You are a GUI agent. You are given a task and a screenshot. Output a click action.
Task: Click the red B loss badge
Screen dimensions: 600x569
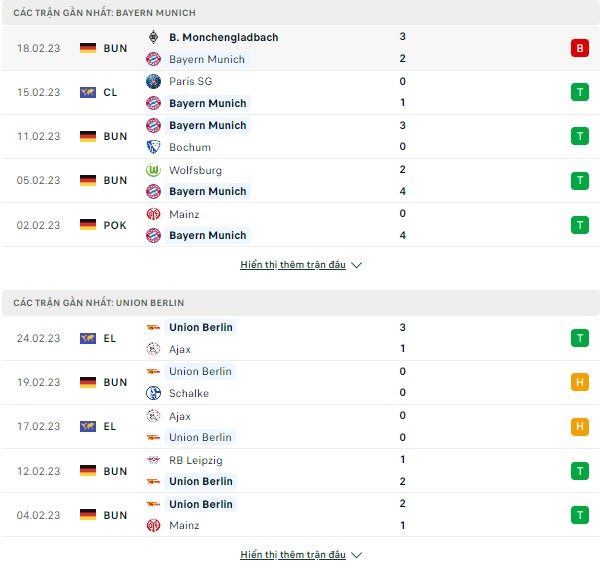pos(580,48)
